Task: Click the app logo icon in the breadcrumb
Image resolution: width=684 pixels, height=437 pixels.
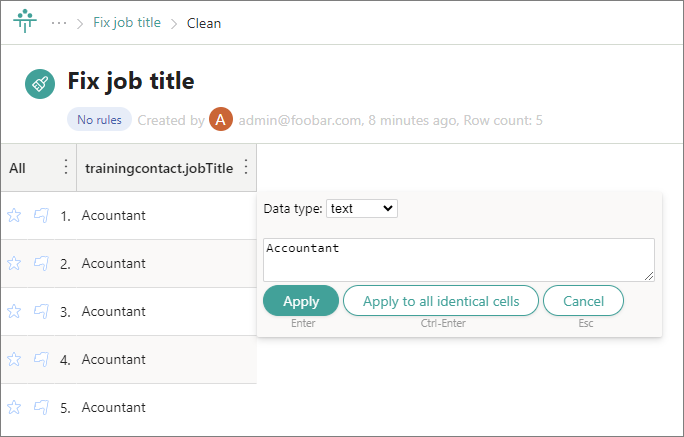Action: pos(24,22)
